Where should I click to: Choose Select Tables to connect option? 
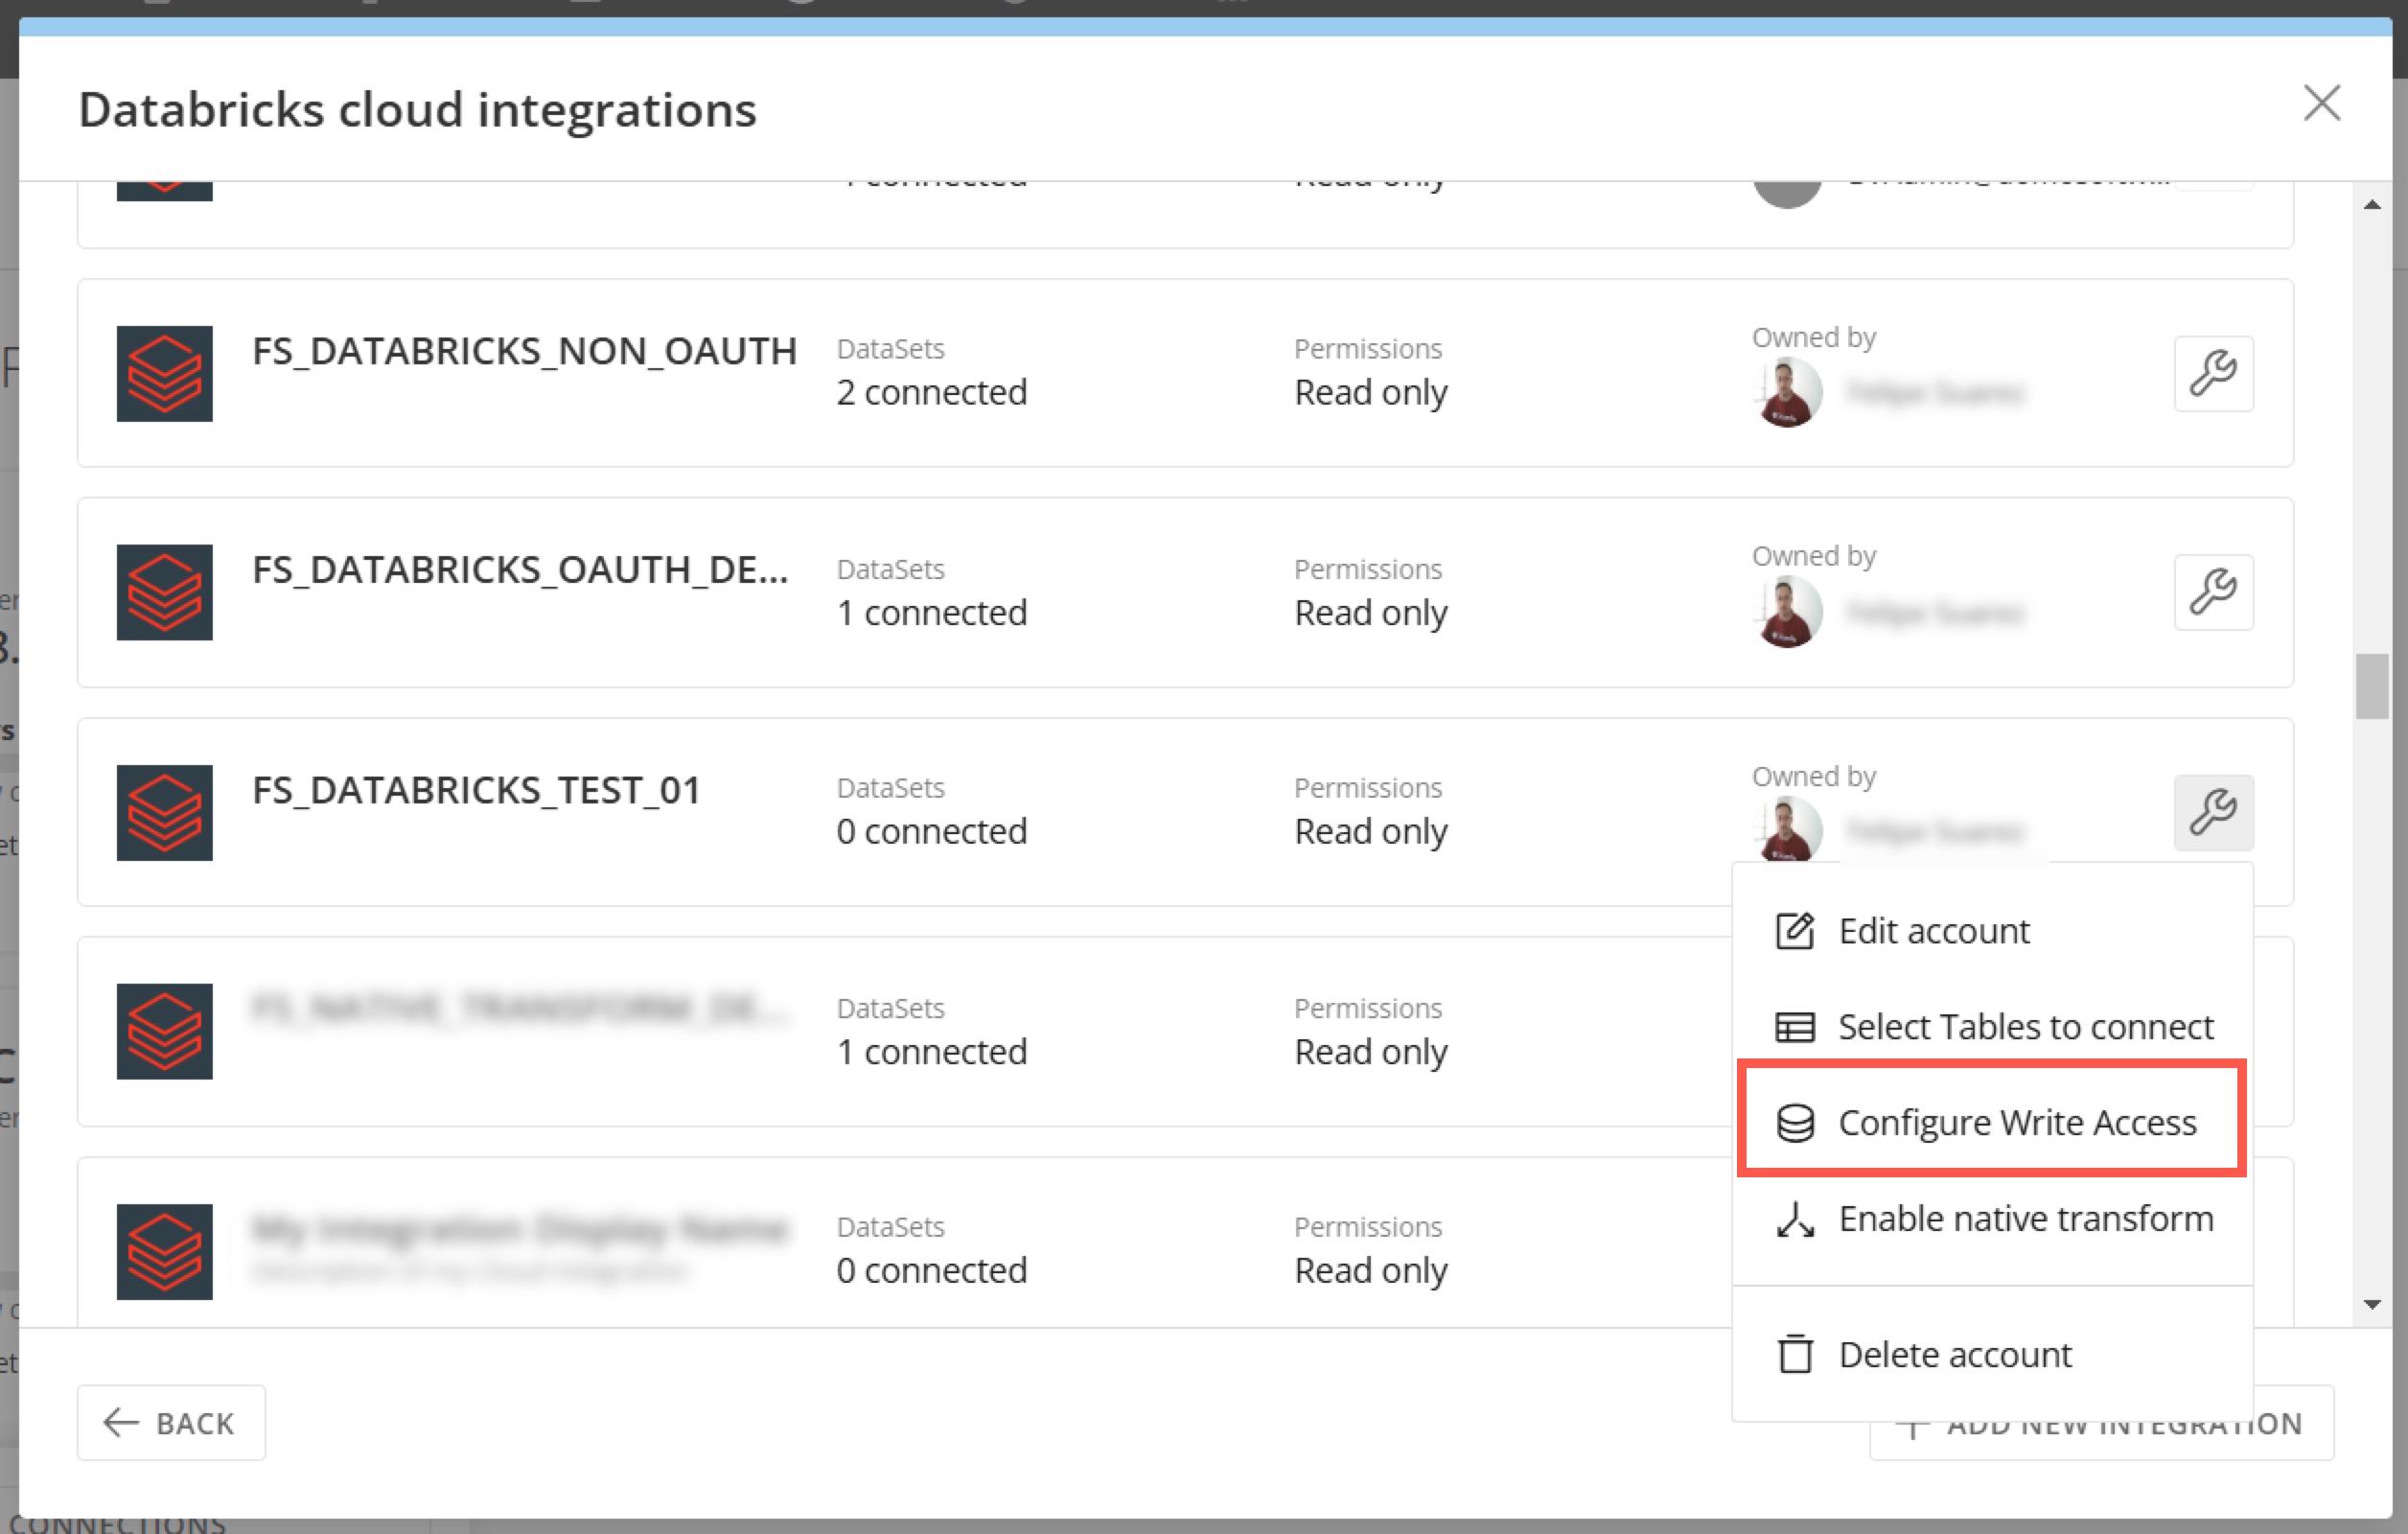coord(2024,1027)
